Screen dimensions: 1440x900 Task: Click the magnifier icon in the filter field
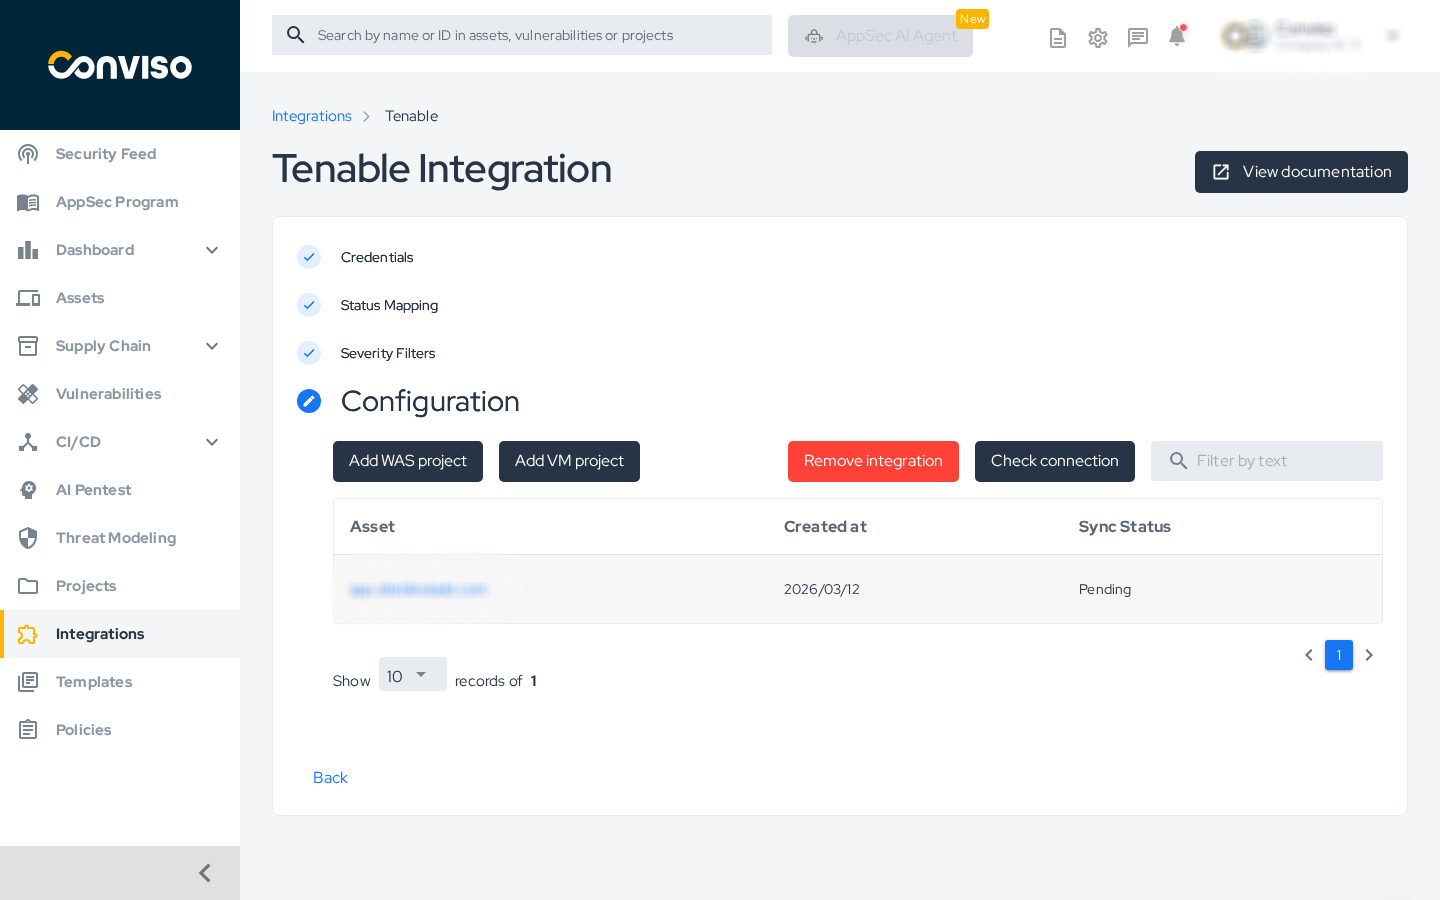1179,461
